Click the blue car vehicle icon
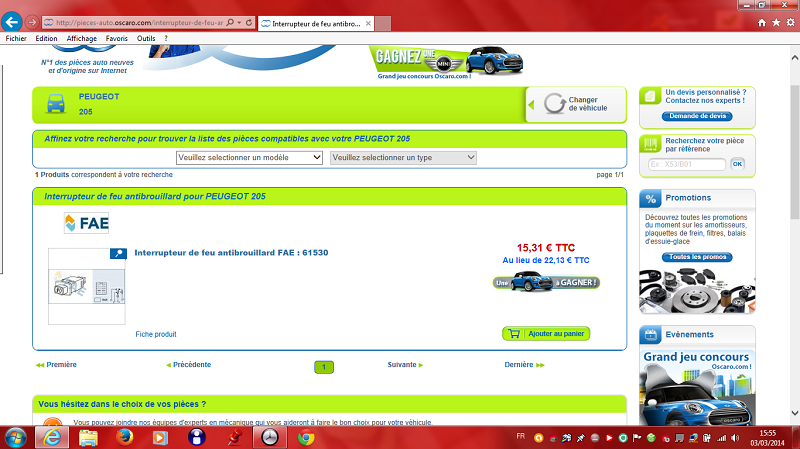The image size is (800, 449). [x=56, y=104]
